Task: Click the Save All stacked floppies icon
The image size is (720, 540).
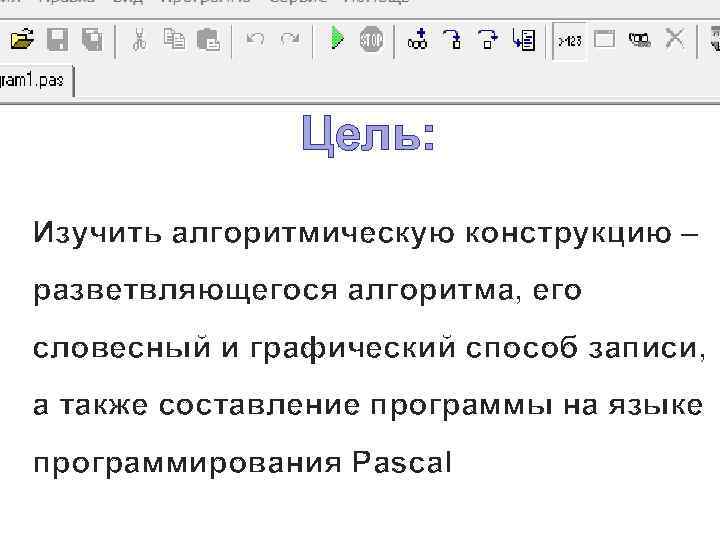Action: click(x=92, y=40)
